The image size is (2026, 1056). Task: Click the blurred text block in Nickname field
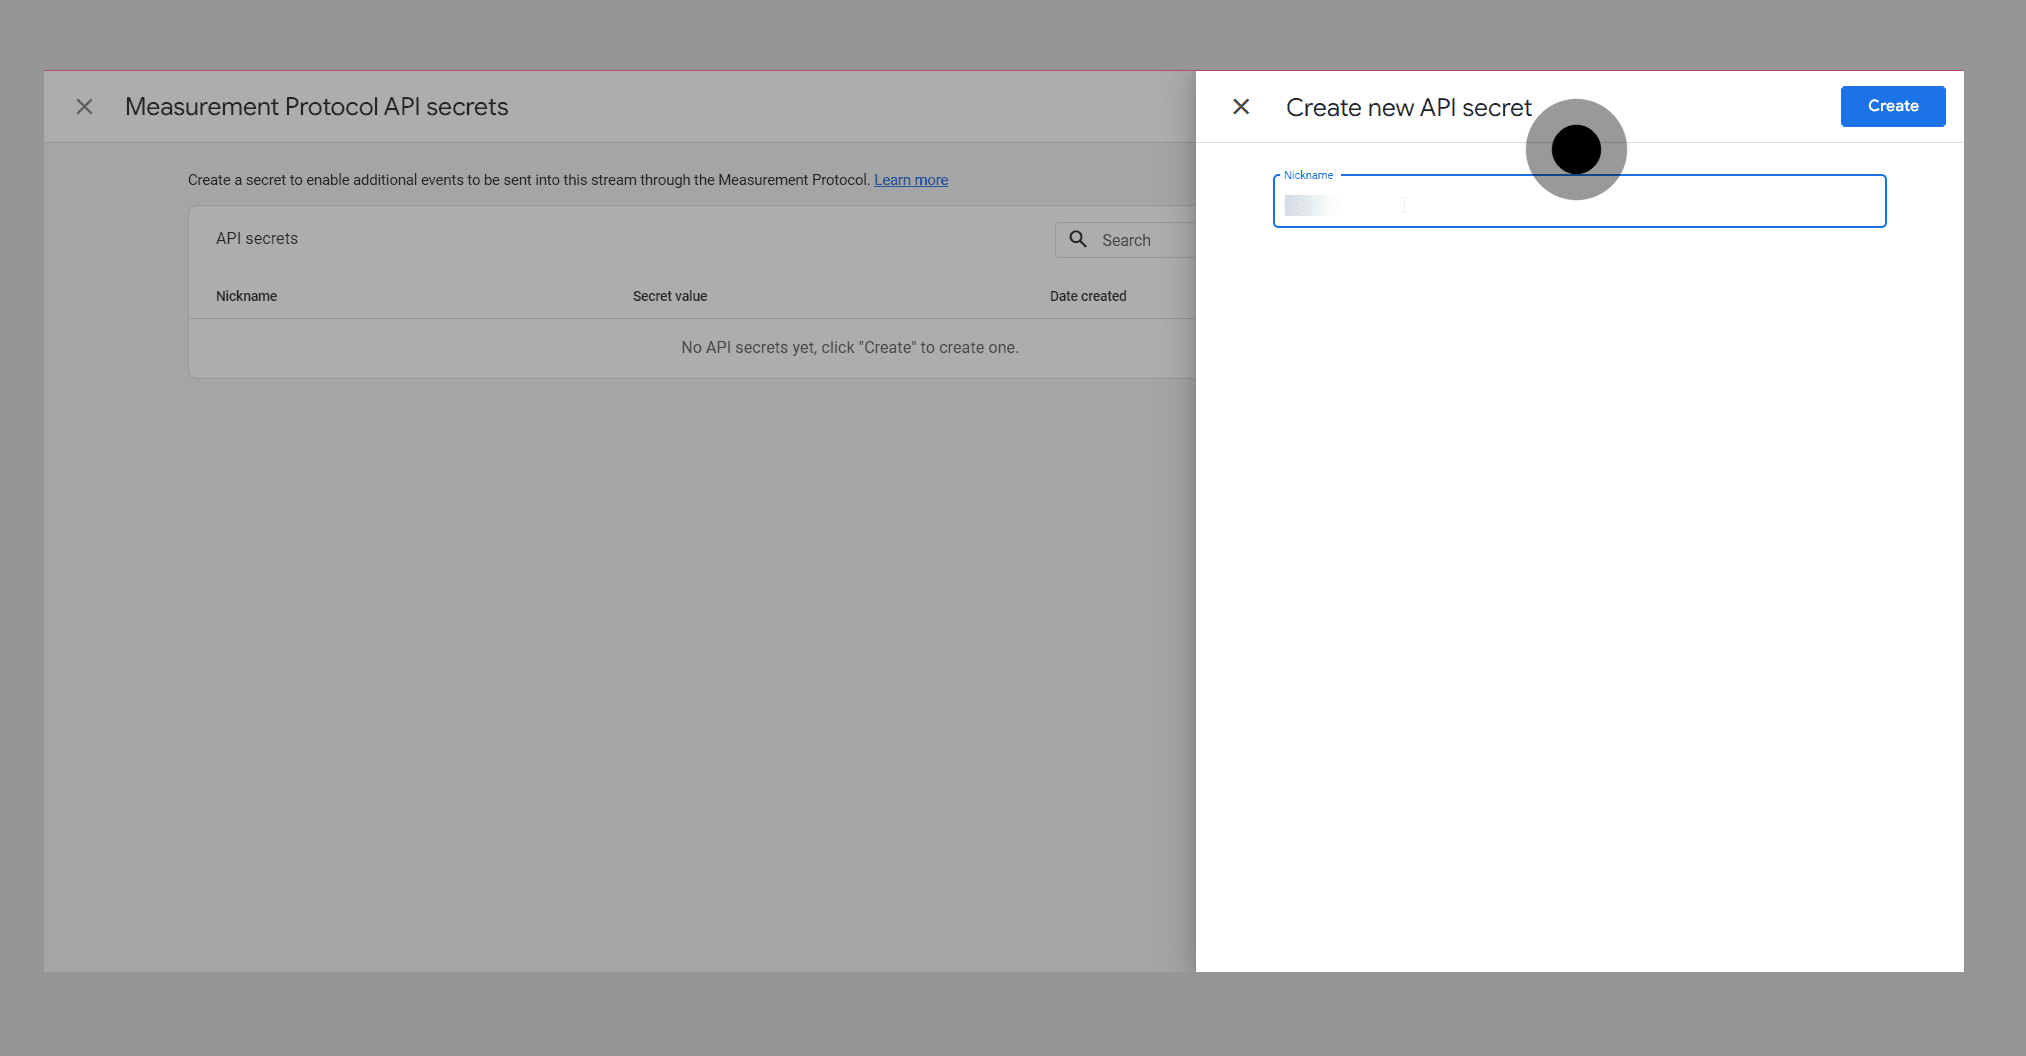[x=1309, y=206]
